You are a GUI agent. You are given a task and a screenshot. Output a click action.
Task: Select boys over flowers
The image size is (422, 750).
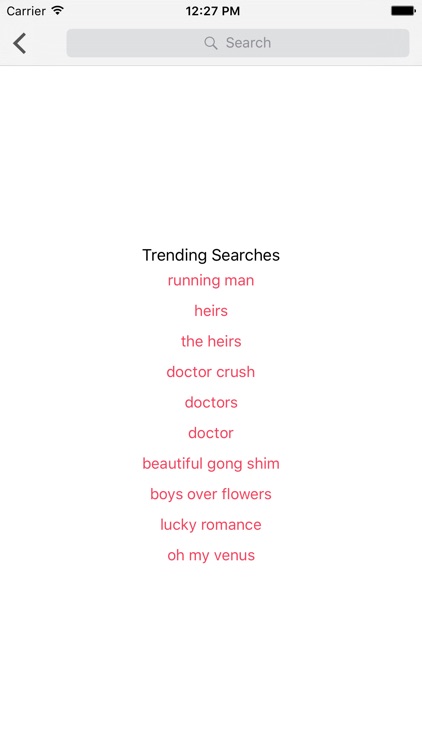point(211,494)
